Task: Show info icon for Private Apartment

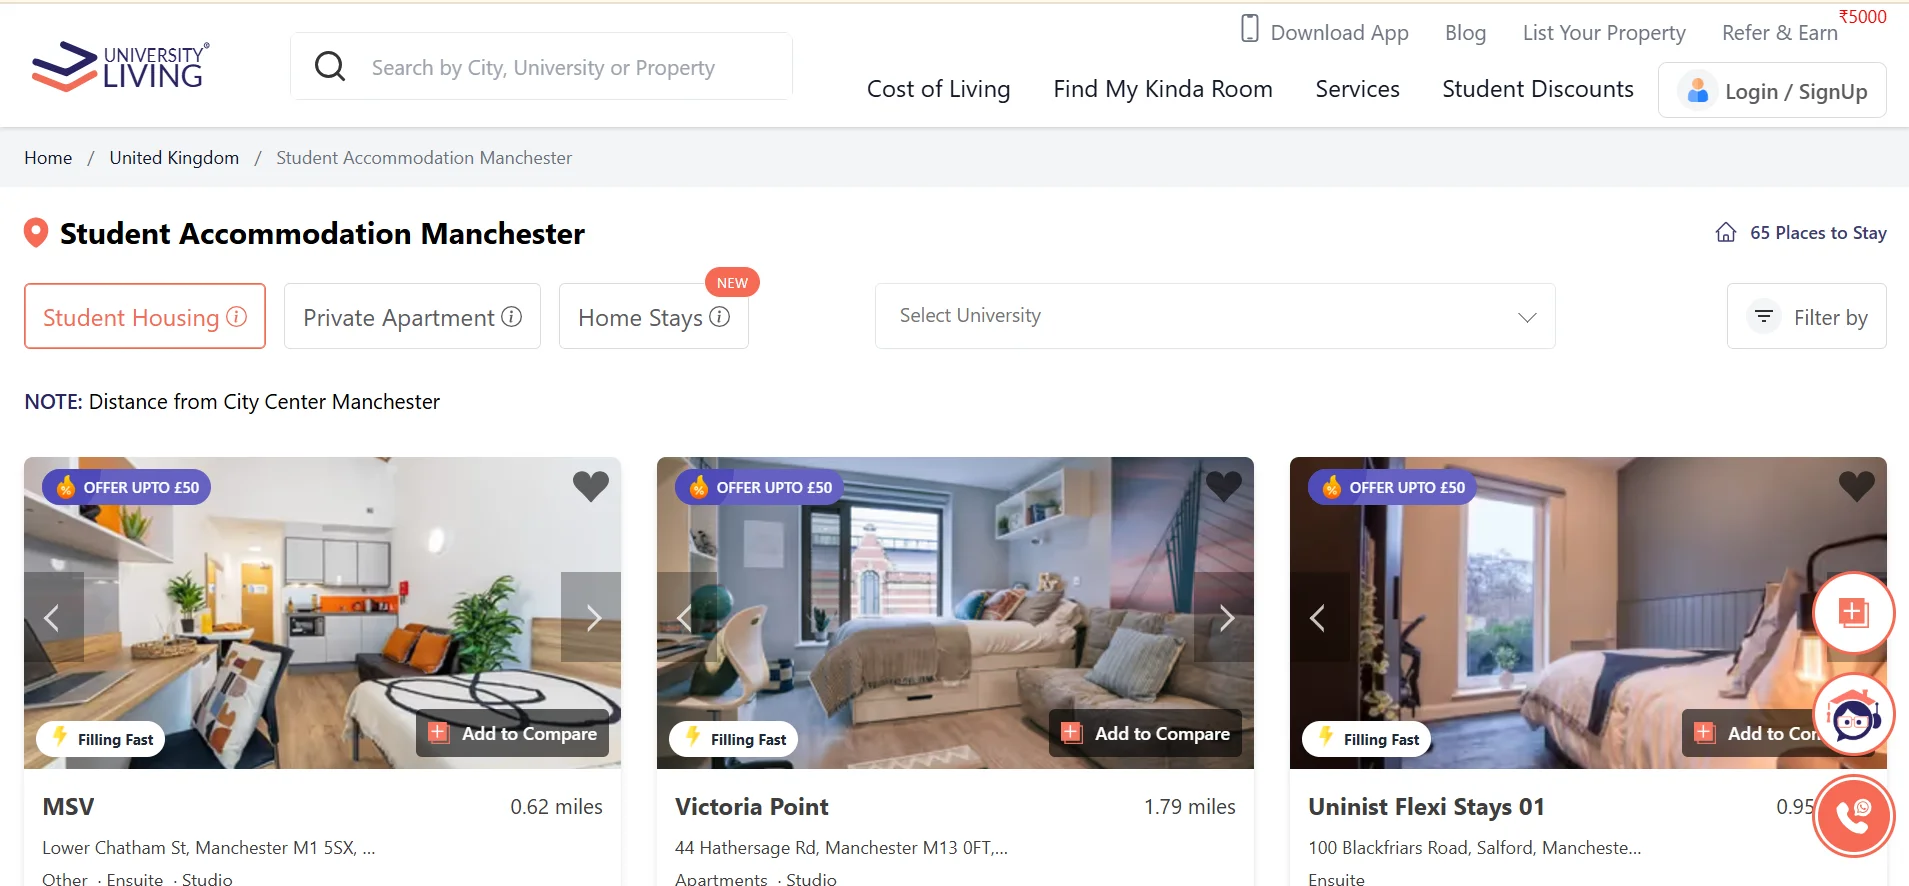Action: 511,317
